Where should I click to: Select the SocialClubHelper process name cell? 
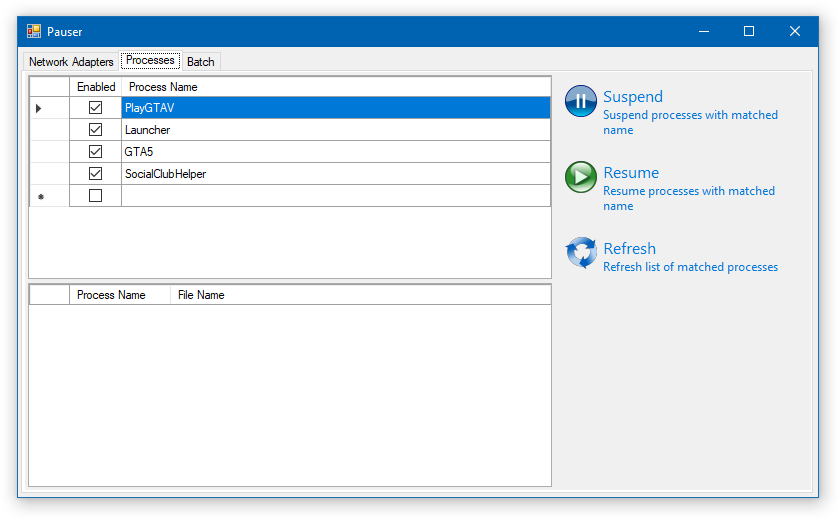pyautogui.click(x=336, y=174)
